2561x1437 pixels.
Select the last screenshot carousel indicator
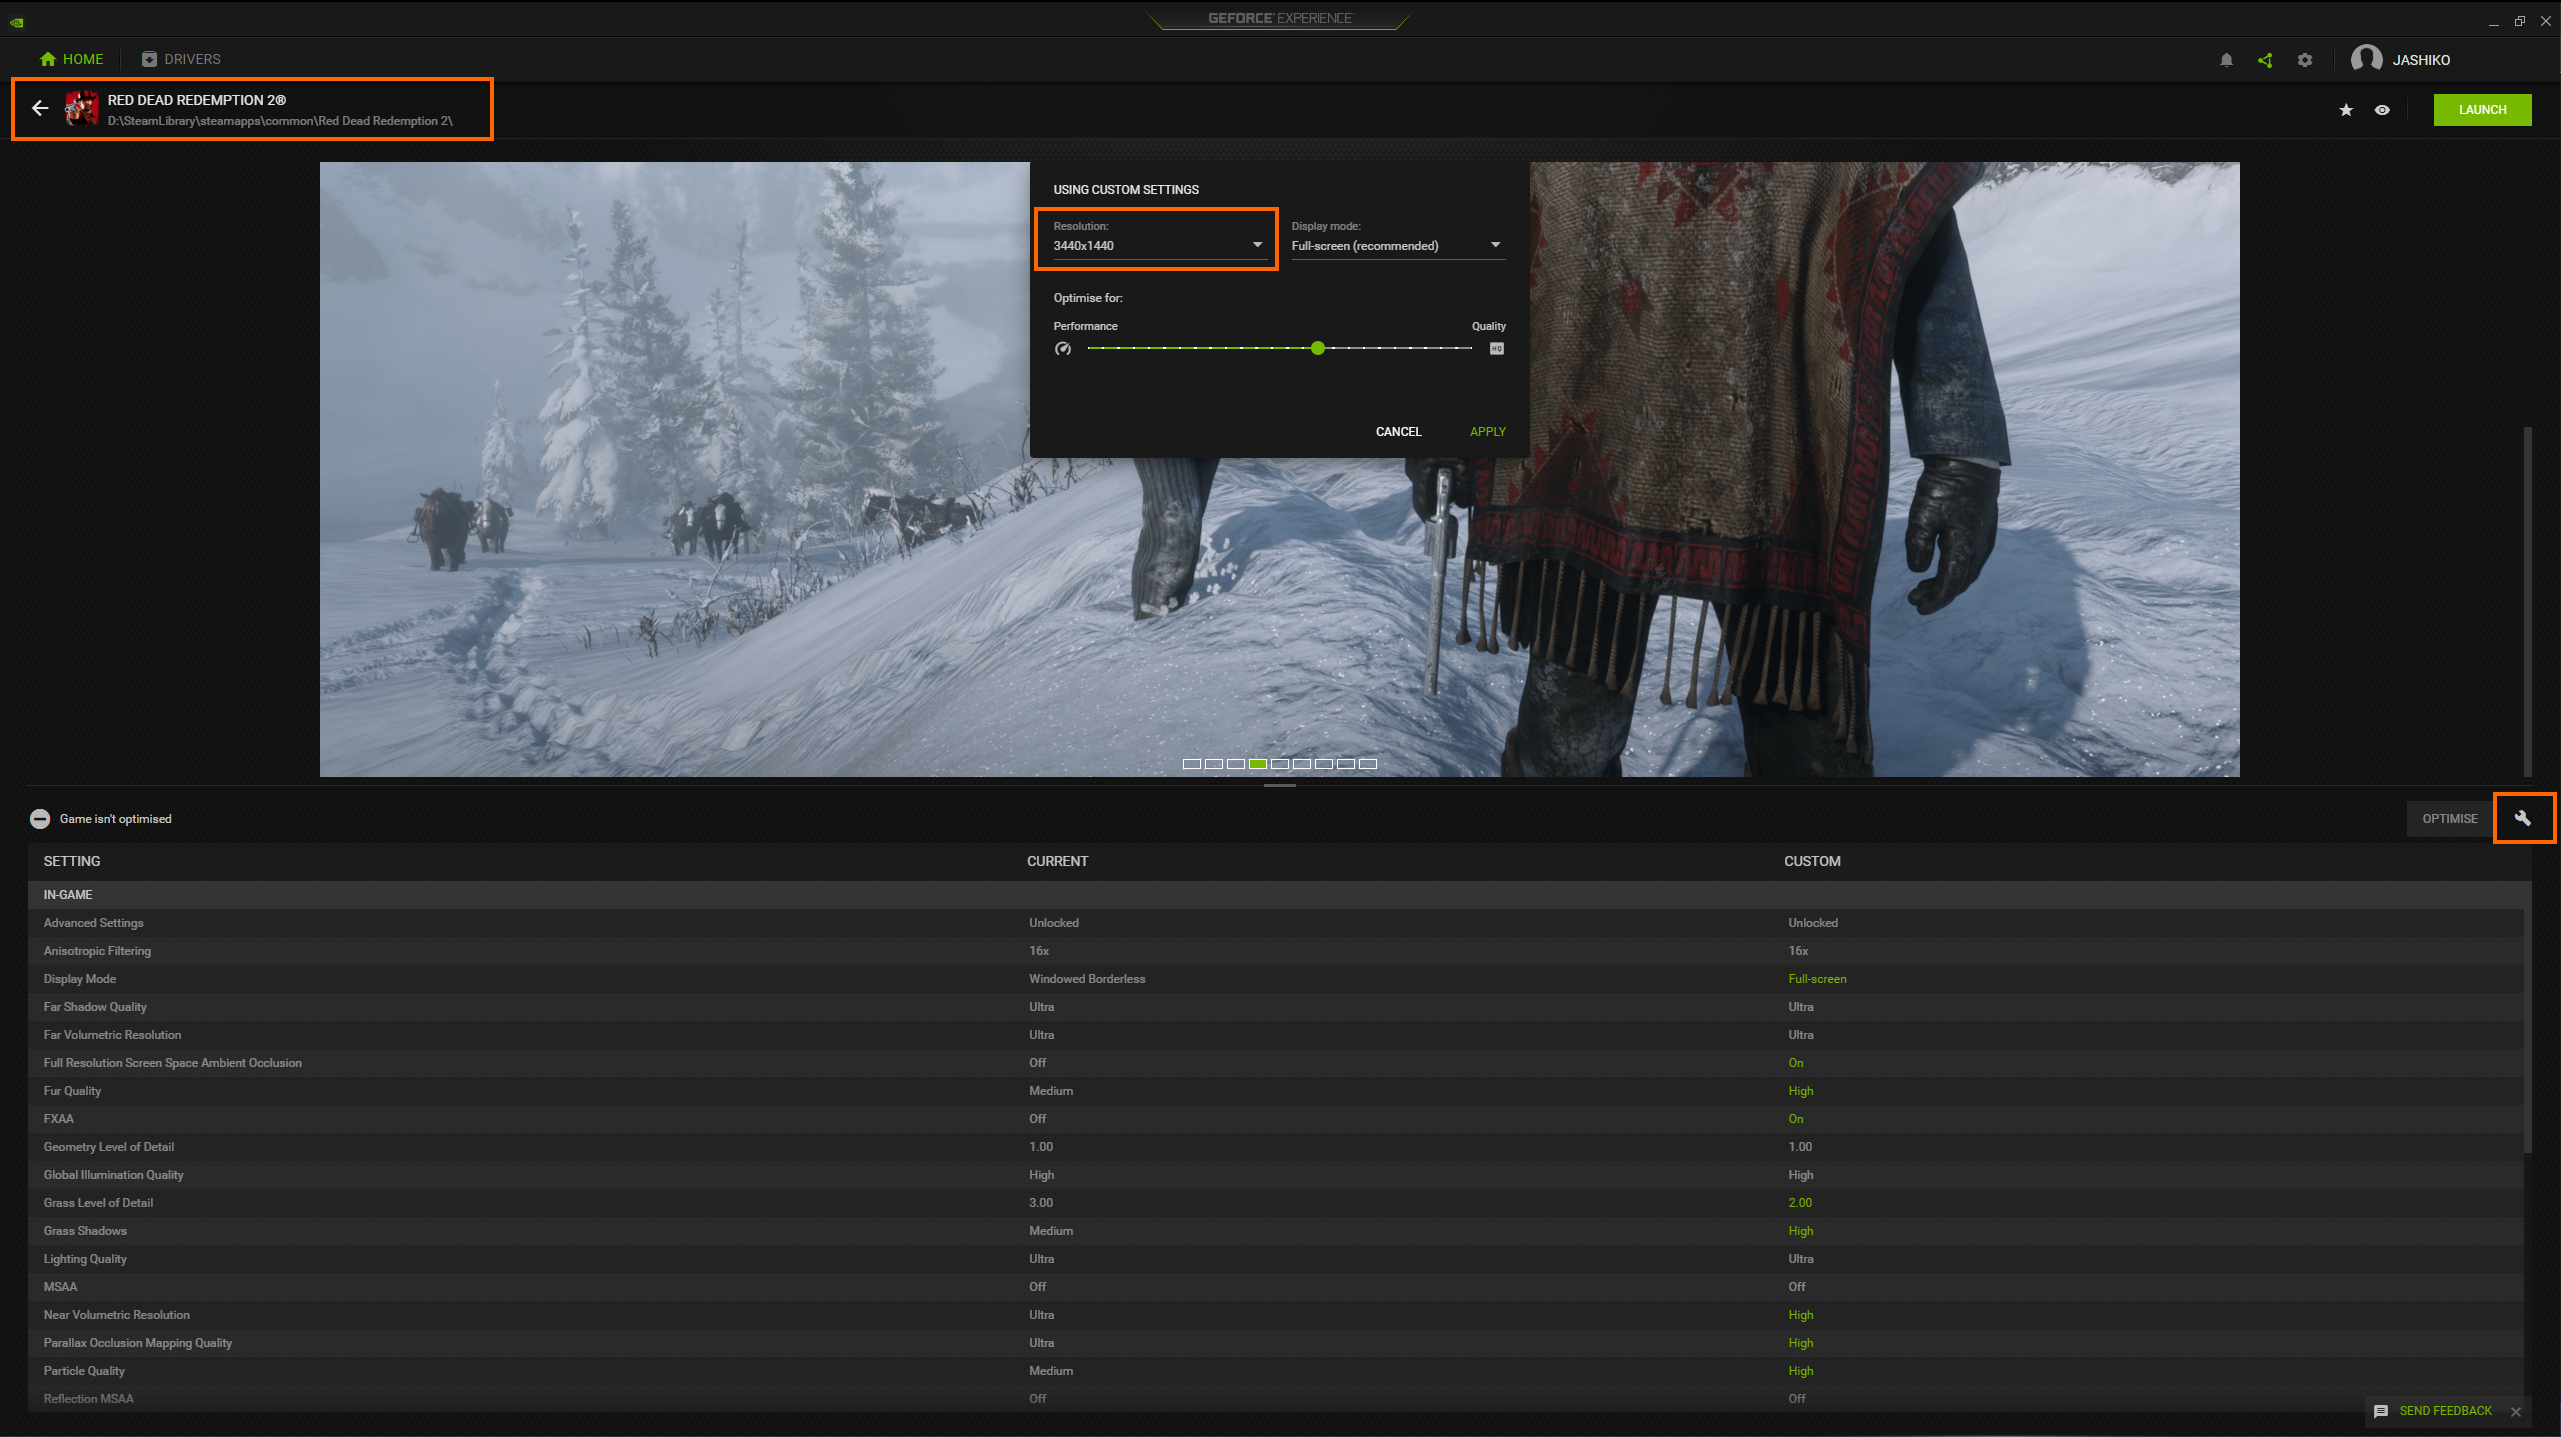(1368, 764)
